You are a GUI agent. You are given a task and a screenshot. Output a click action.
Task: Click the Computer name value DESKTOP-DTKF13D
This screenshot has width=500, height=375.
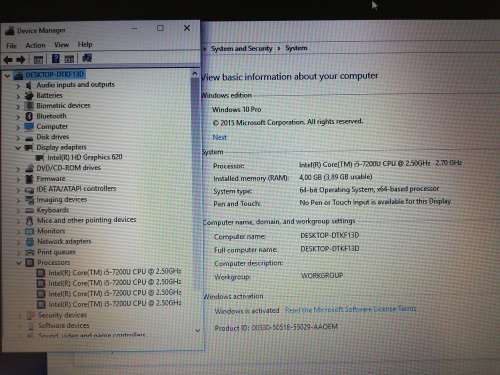pyautogui.click(x=330, y=235)
